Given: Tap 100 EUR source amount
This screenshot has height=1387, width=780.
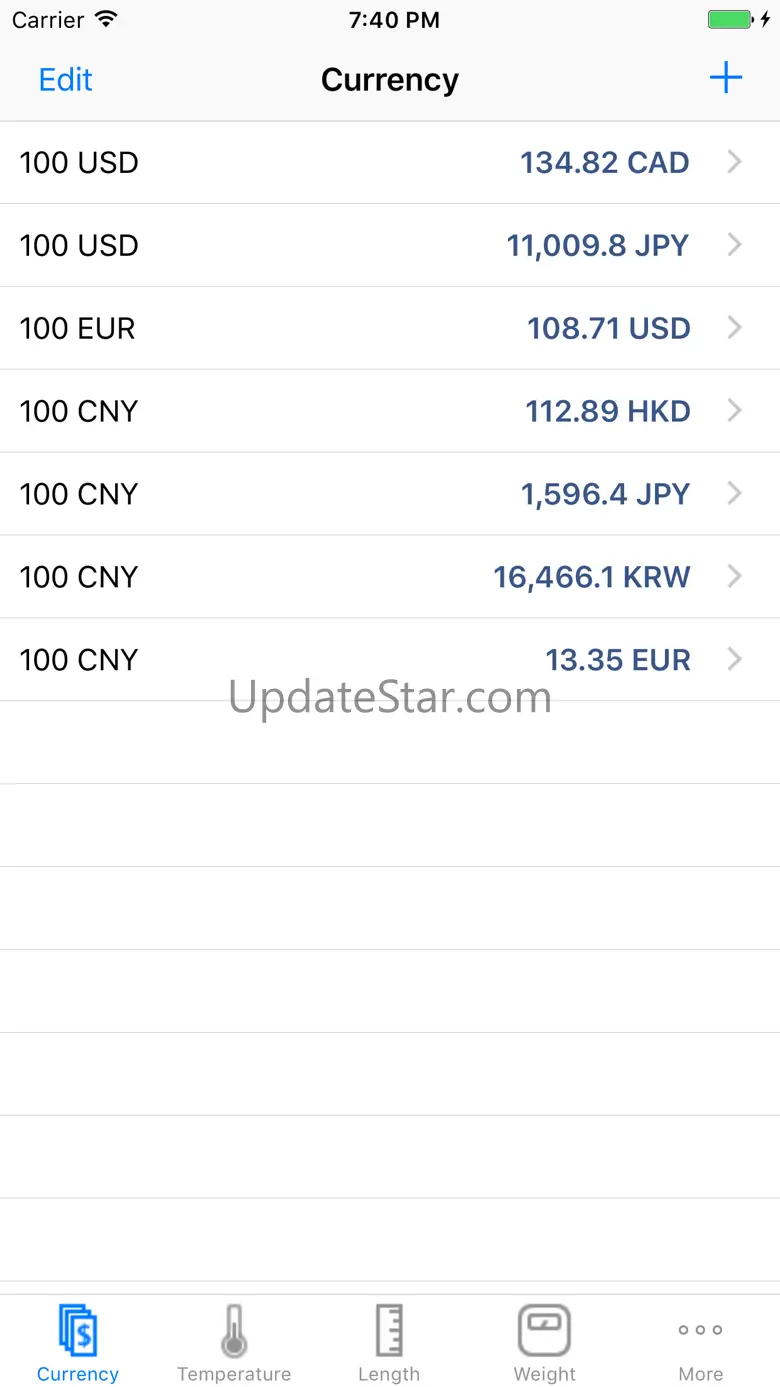Looking at the screenshot, I should 77,328.
